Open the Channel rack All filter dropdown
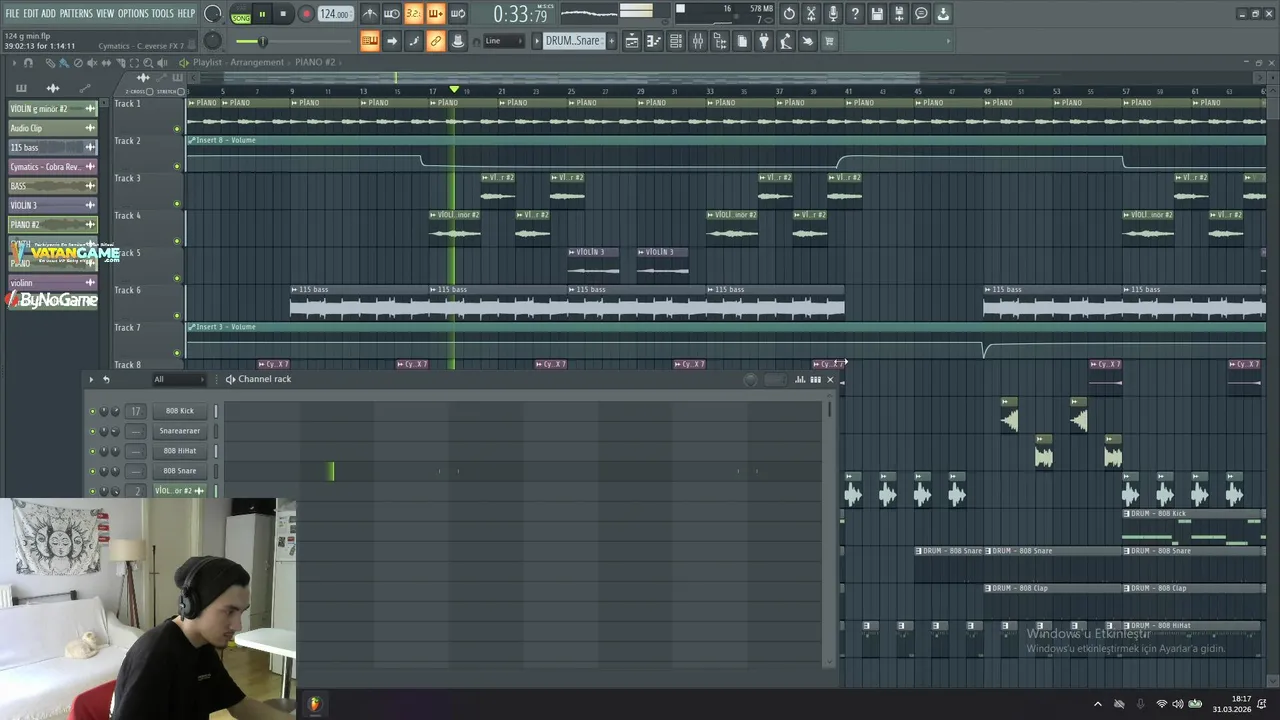 [178, 379]
